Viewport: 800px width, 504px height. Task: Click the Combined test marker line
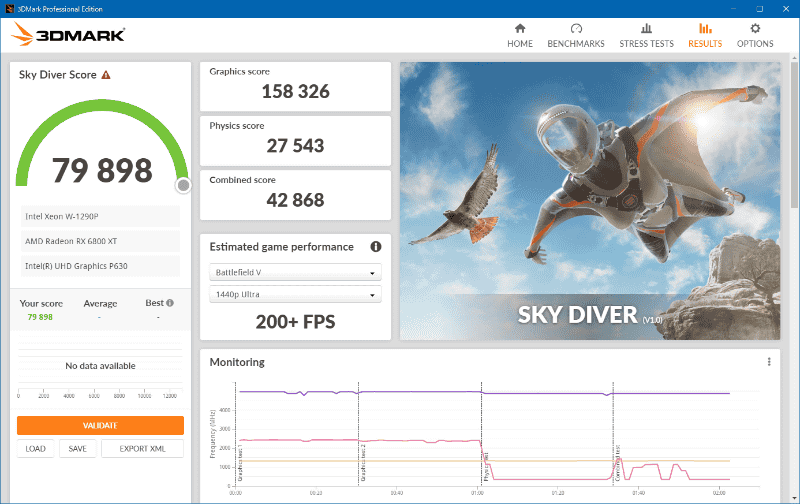tap(613, 434)
